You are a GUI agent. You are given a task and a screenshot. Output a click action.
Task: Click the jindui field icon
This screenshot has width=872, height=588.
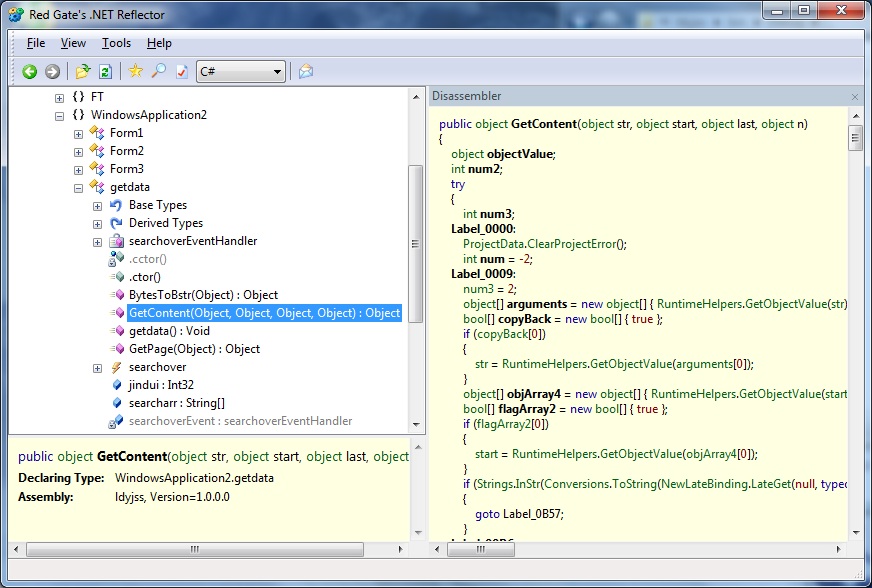pyautogui.click(x=117, y=385)
